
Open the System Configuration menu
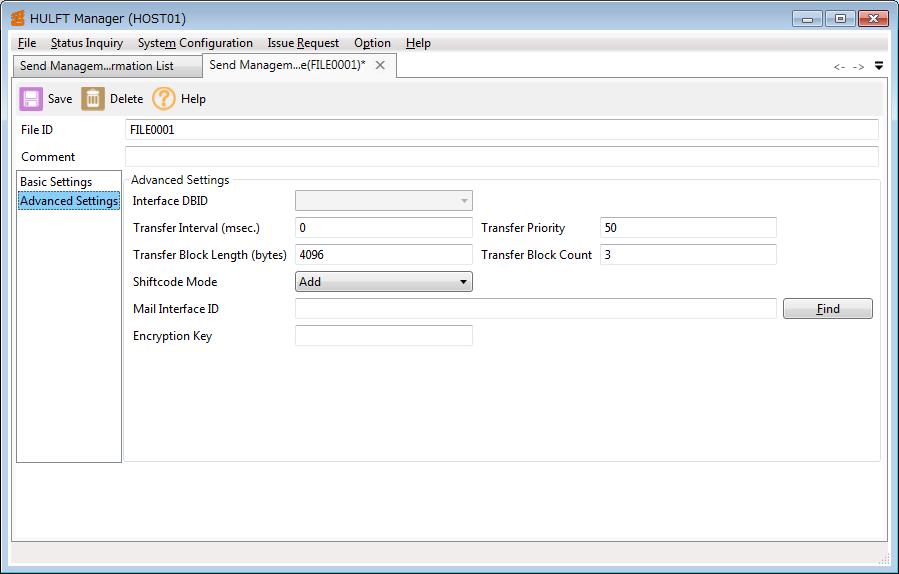195,43
